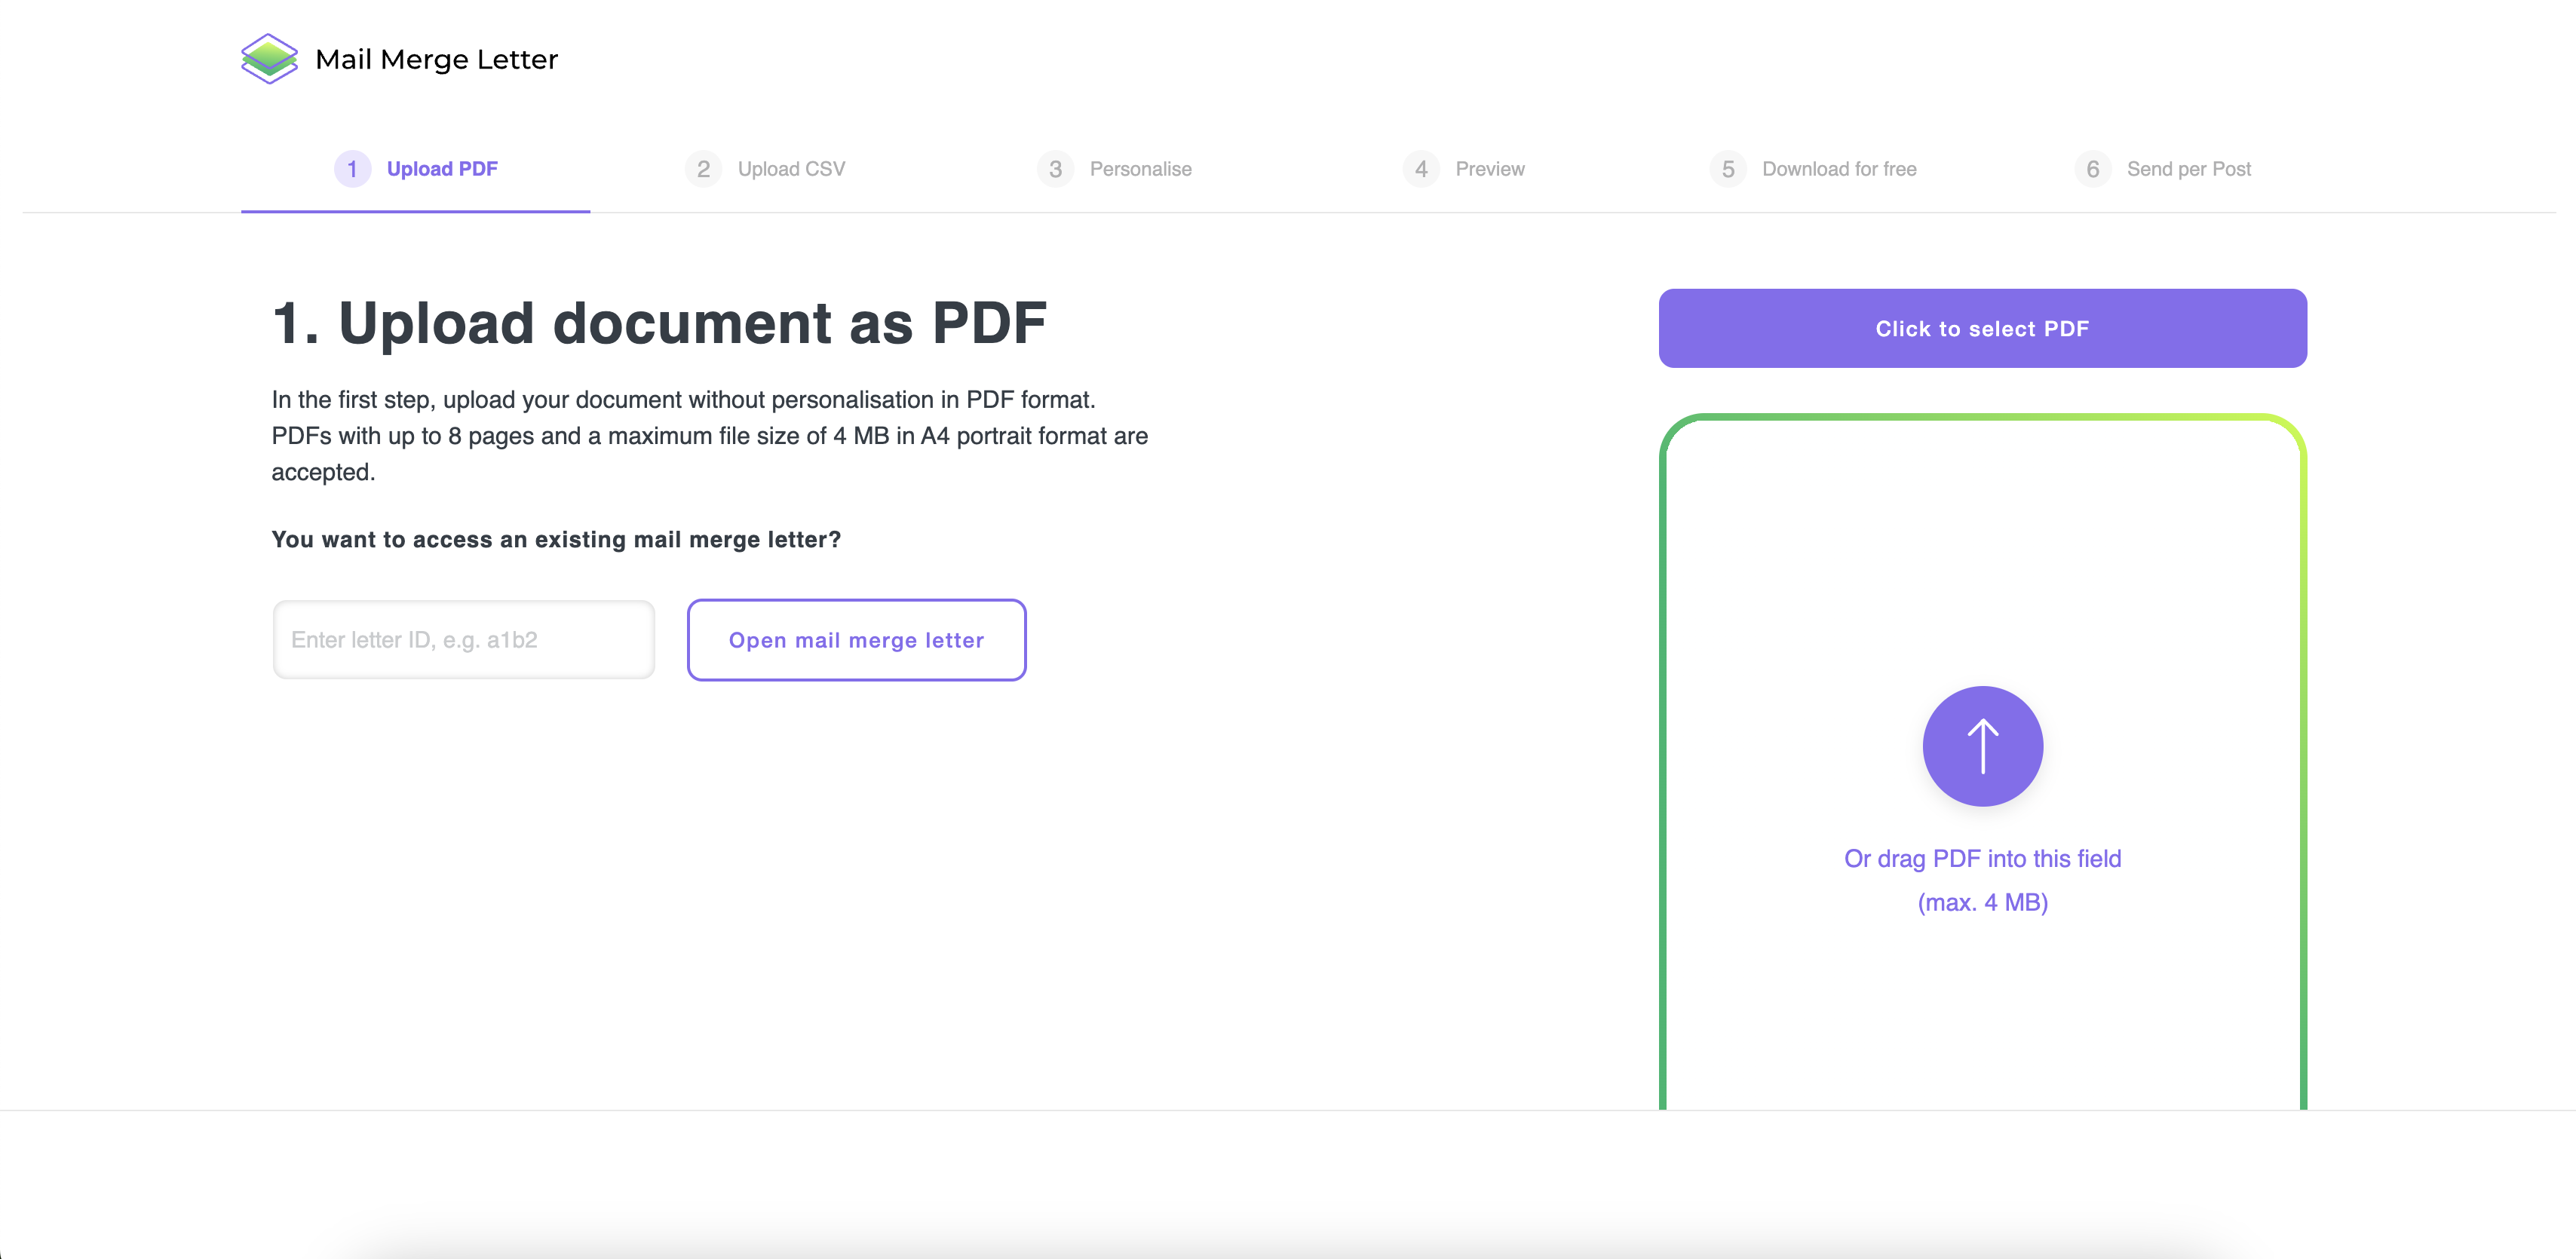The height and width of the screenshot is (1259, 2576).
Task: Focus the letter ID input field
Action: (463, 640)
